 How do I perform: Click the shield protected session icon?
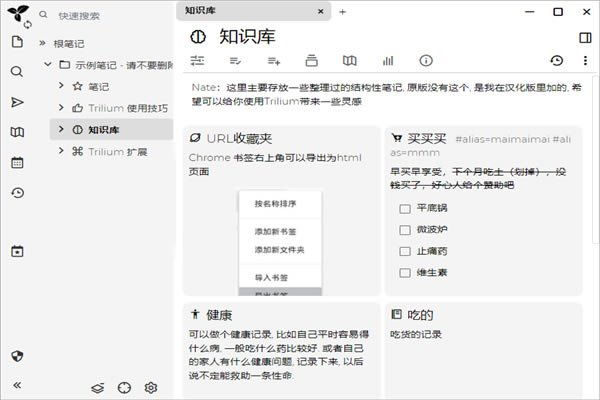[17, 356]
